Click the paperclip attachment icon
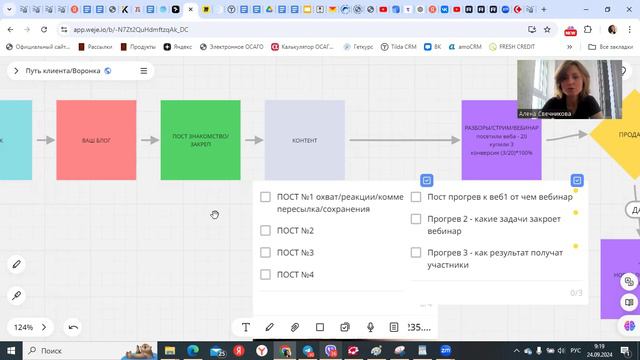The height and width of the screenshot is (360, 640). click(295, 327)
